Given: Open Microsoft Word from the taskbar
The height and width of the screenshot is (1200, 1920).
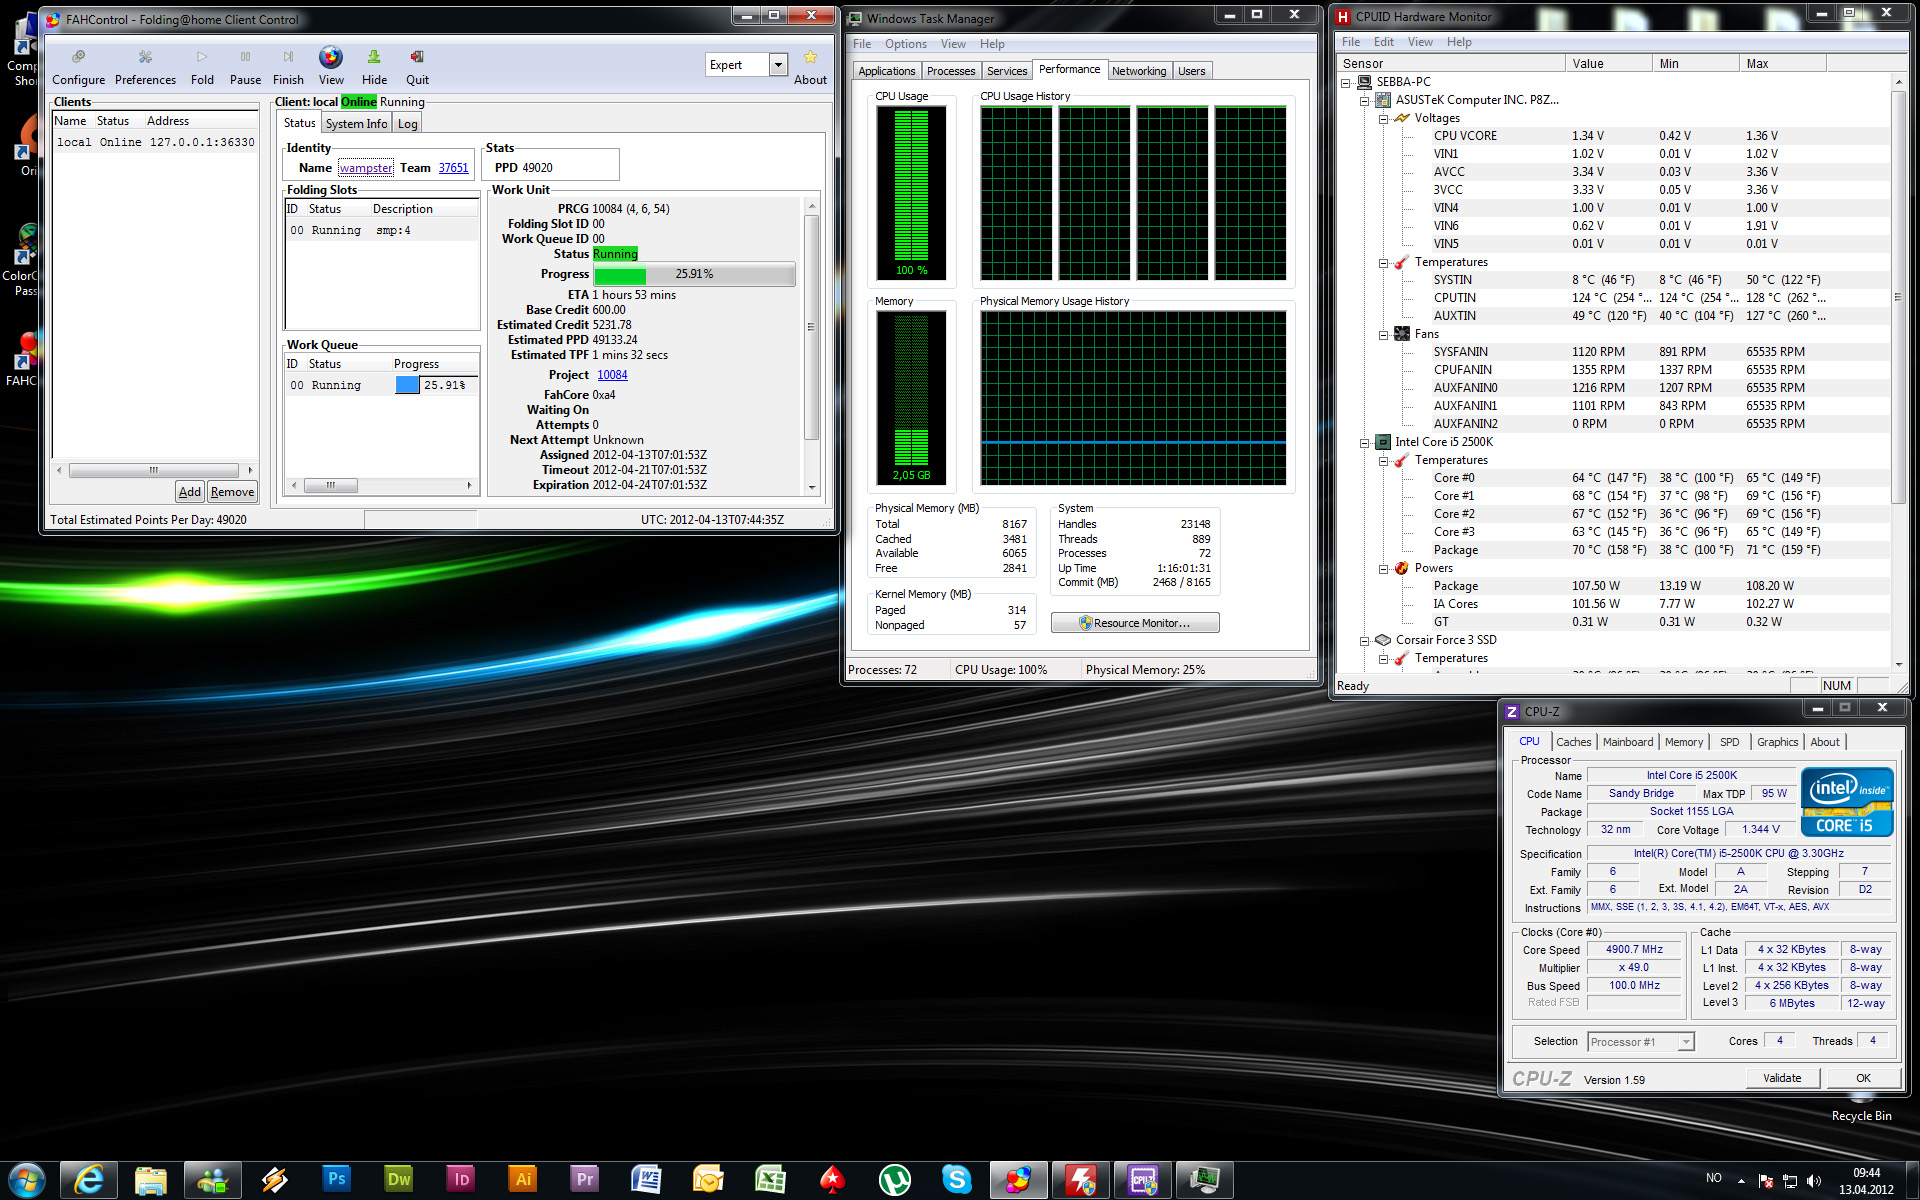Looking at the screenshot, I should point(646,1180).
